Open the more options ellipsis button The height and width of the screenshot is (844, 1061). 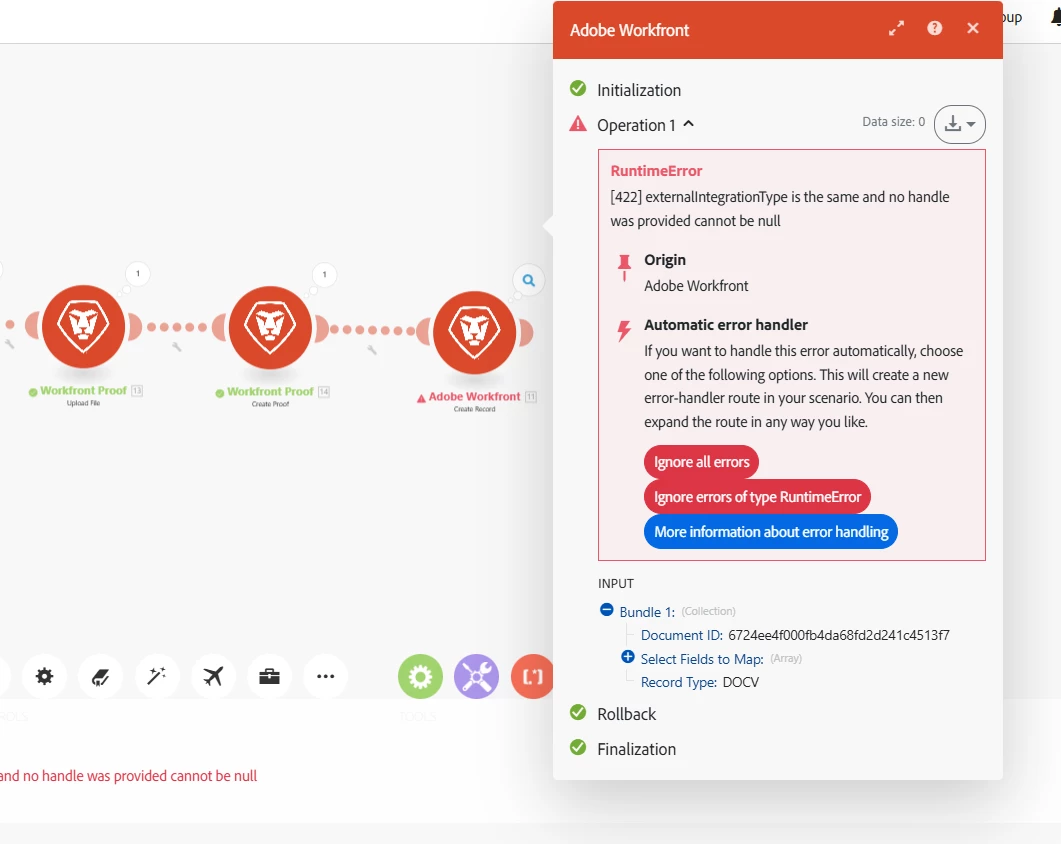coord(325,676)
